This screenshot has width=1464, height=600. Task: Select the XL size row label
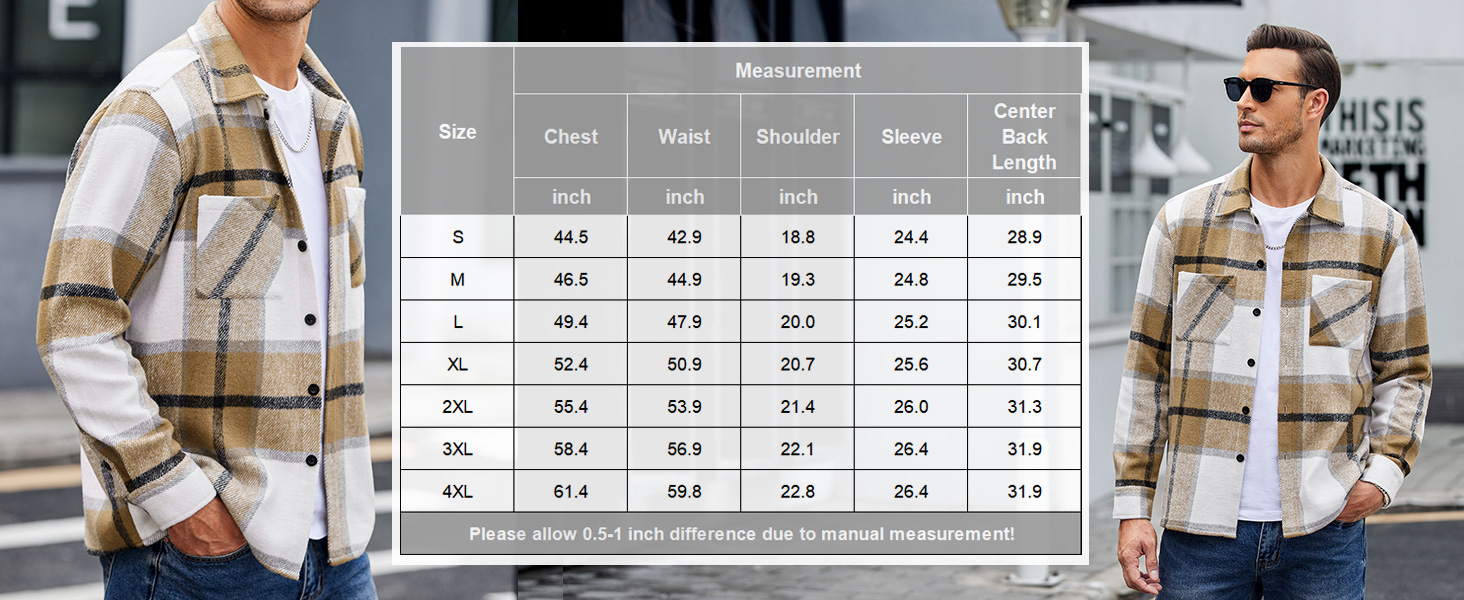click(x=457, y=365)
